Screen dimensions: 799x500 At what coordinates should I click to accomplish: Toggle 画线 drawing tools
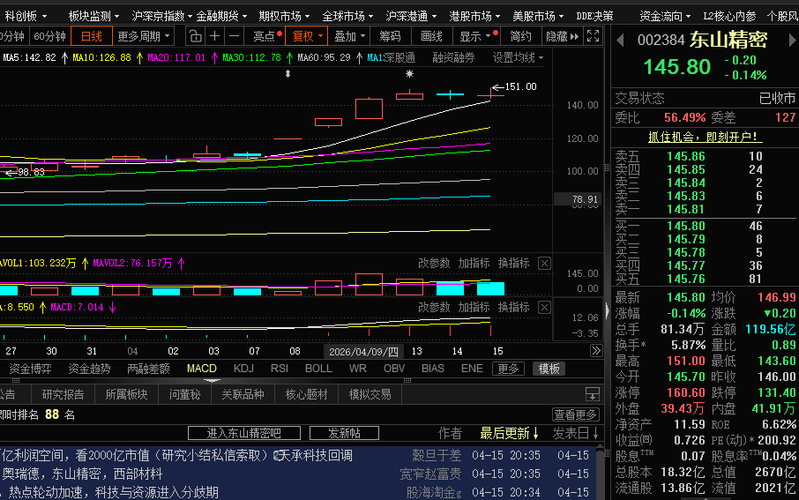(432, 37)
